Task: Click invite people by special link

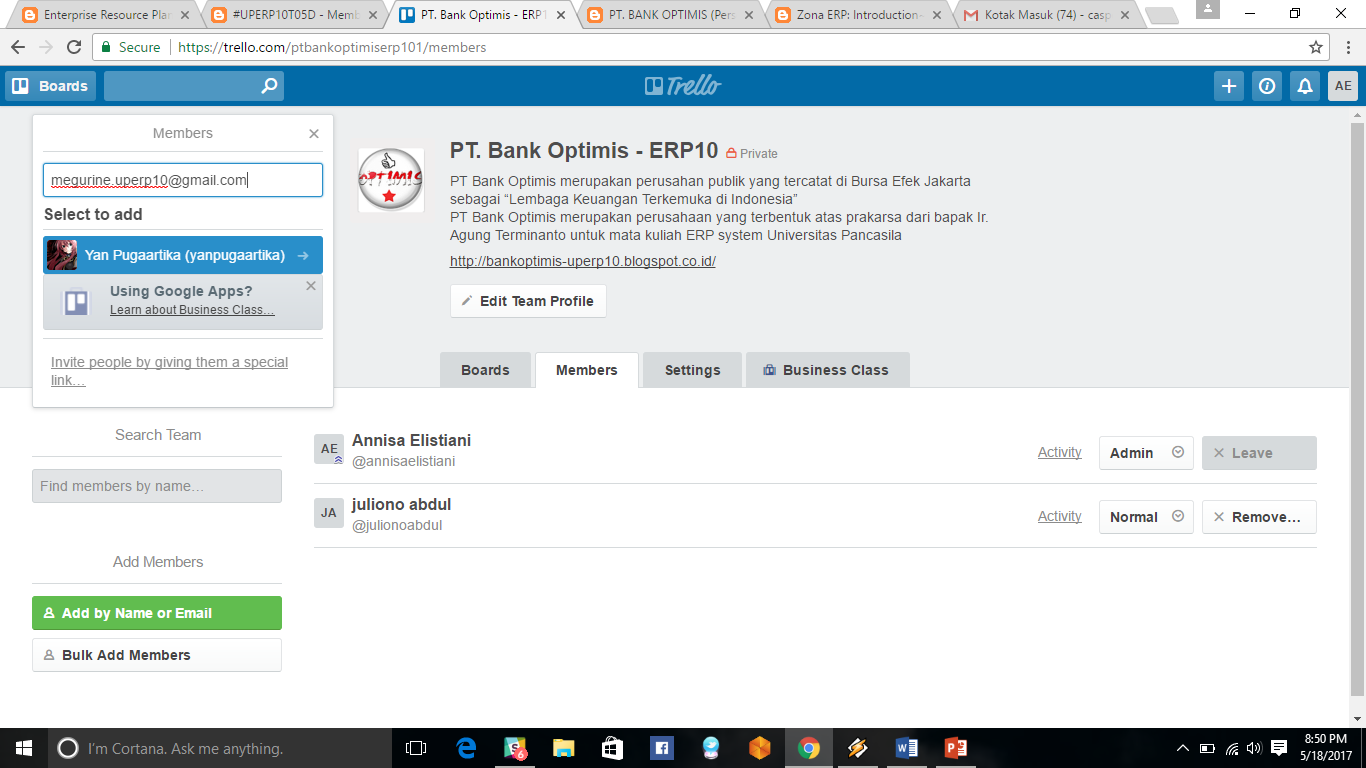Action: (x=169, y=371)
